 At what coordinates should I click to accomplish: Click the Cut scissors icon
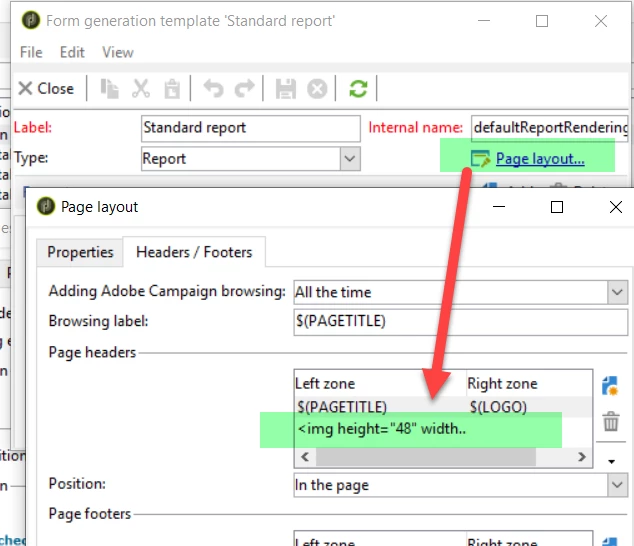141,89
